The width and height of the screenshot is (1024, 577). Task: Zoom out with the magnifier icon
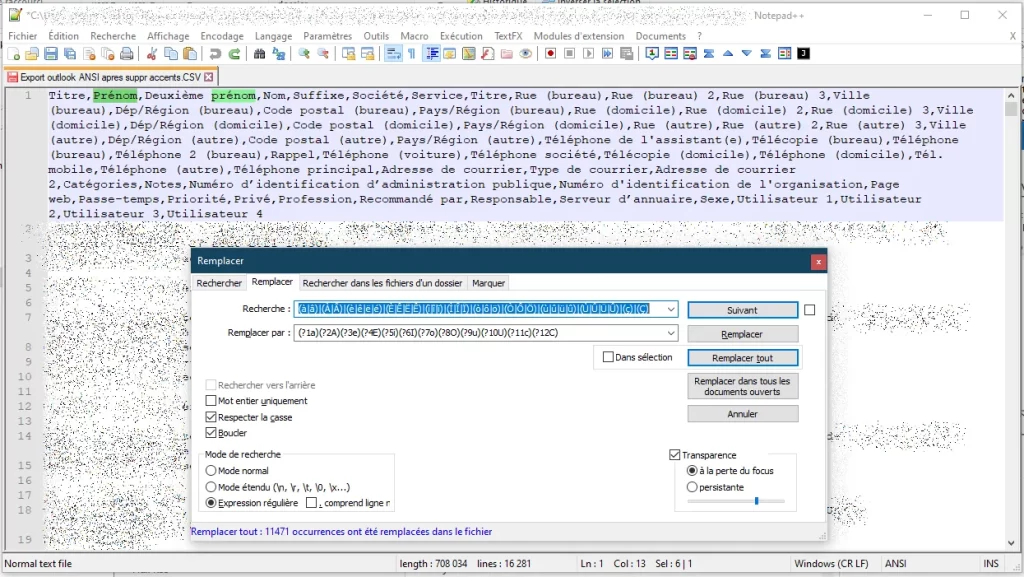tap(323, 54)
